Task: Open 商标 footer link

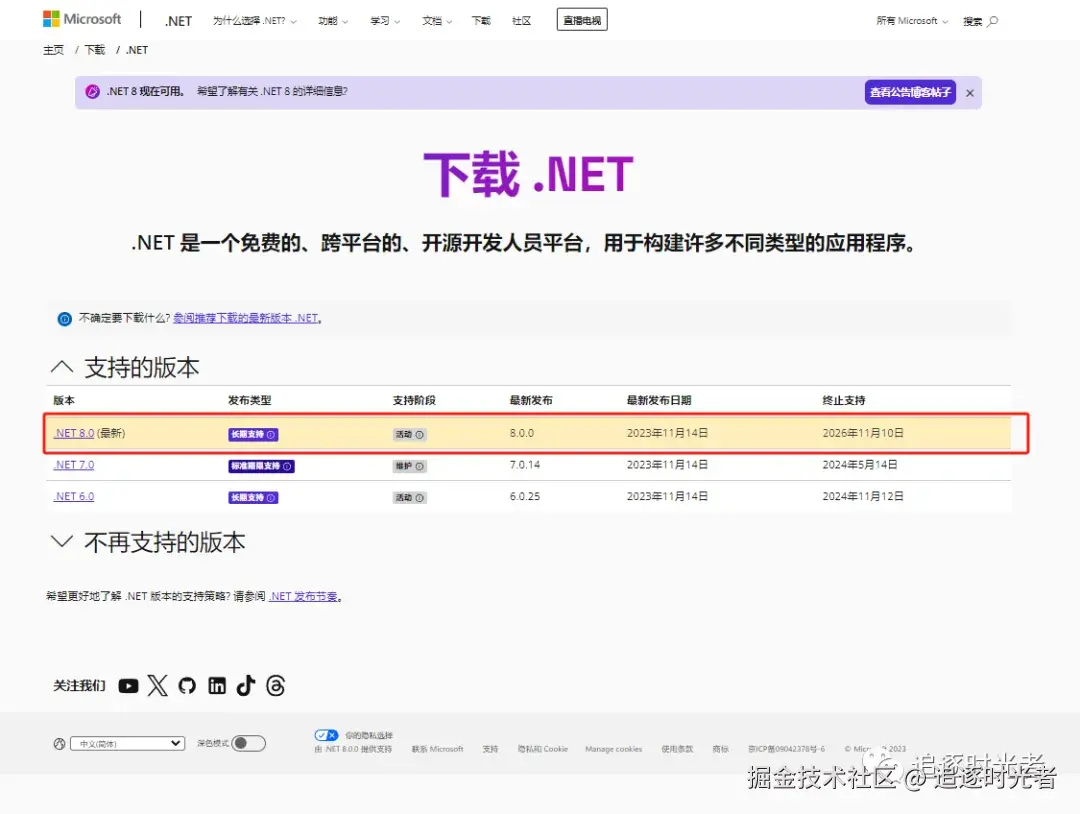Action: [720, 749]
